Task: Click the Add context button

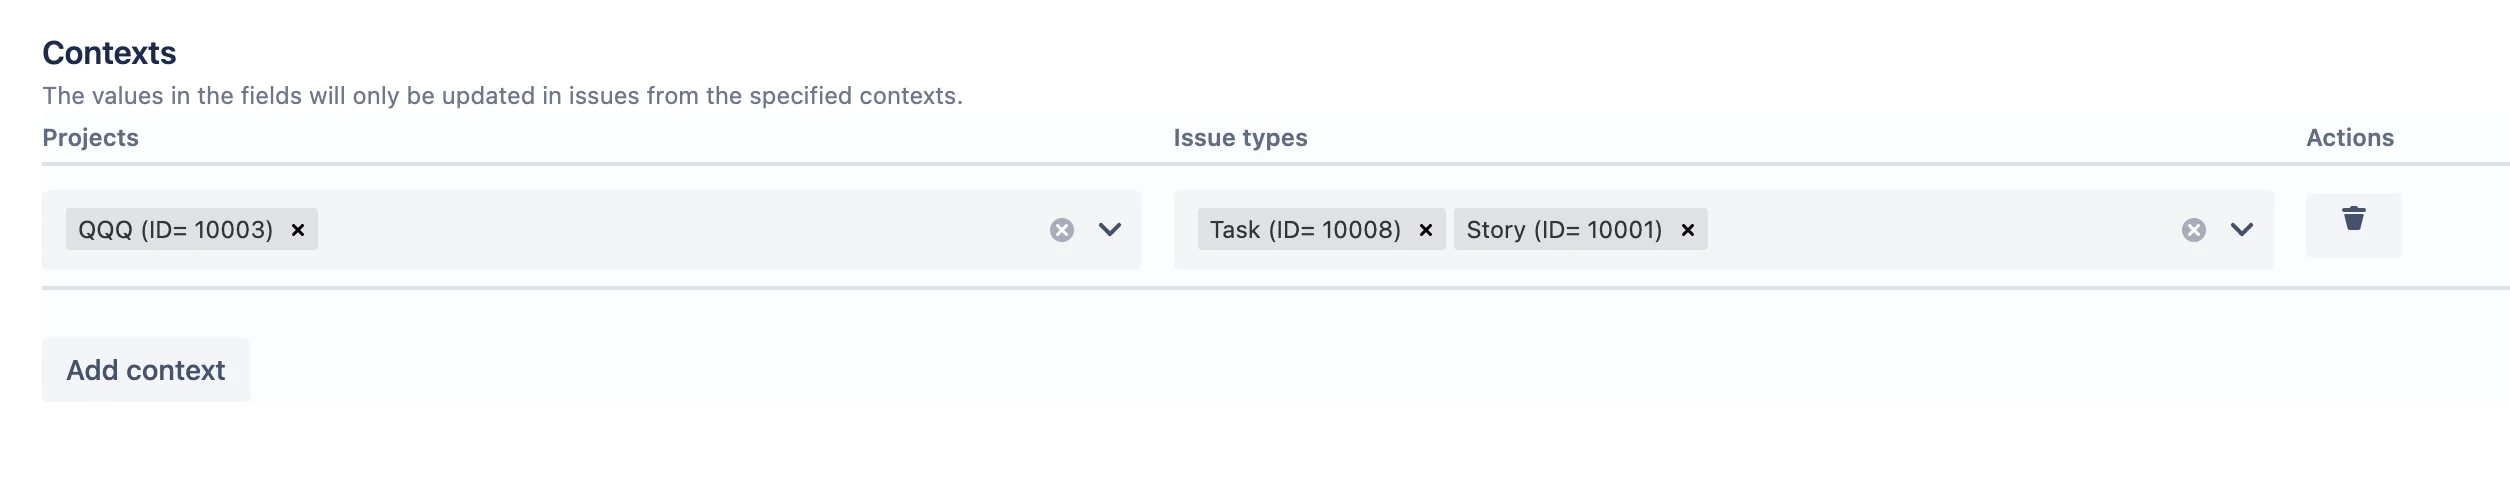Action: point(146,370)
